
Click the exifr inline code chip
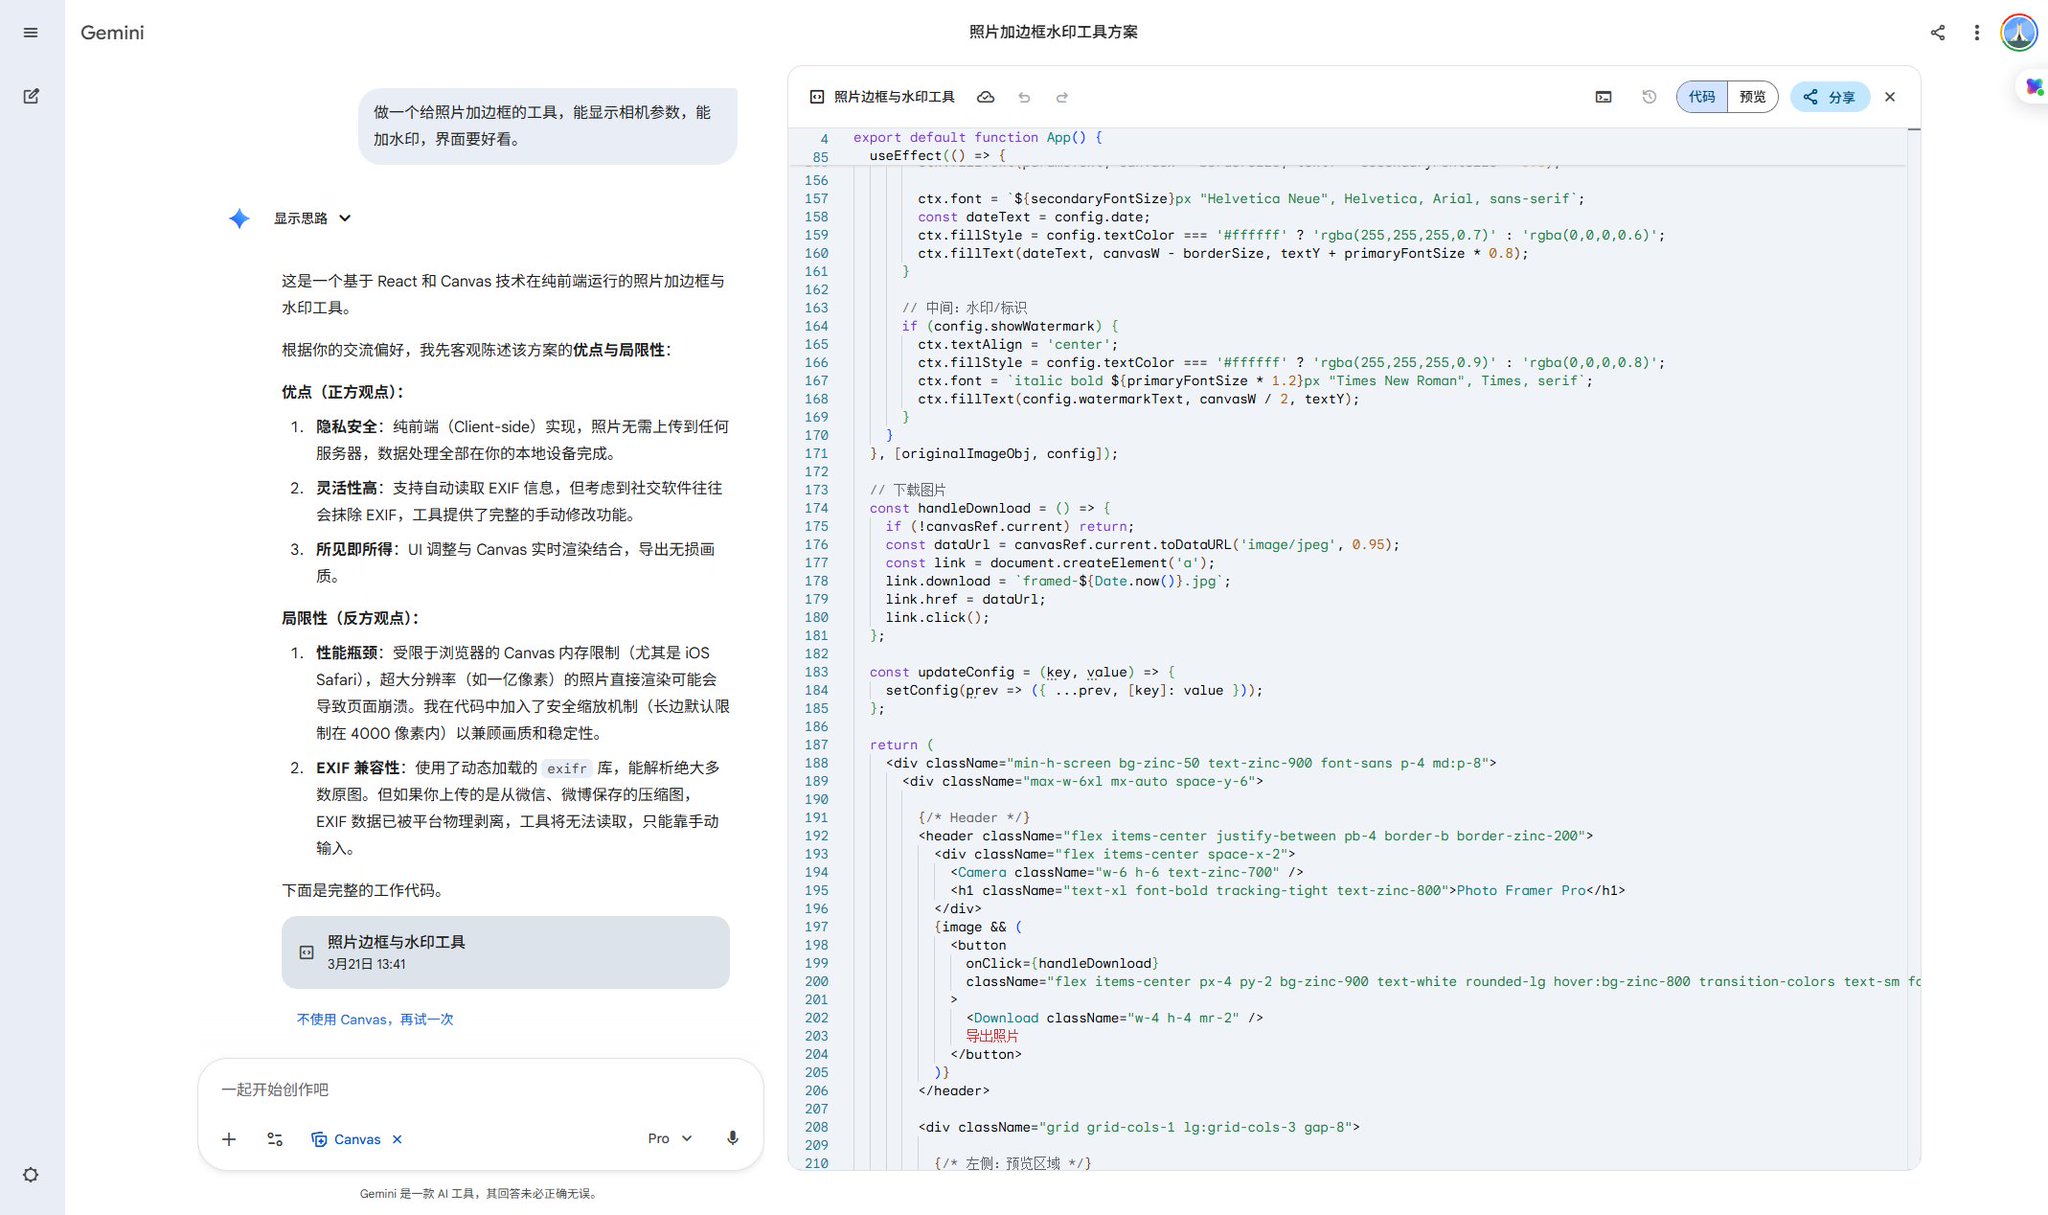(x=567, y=768)
